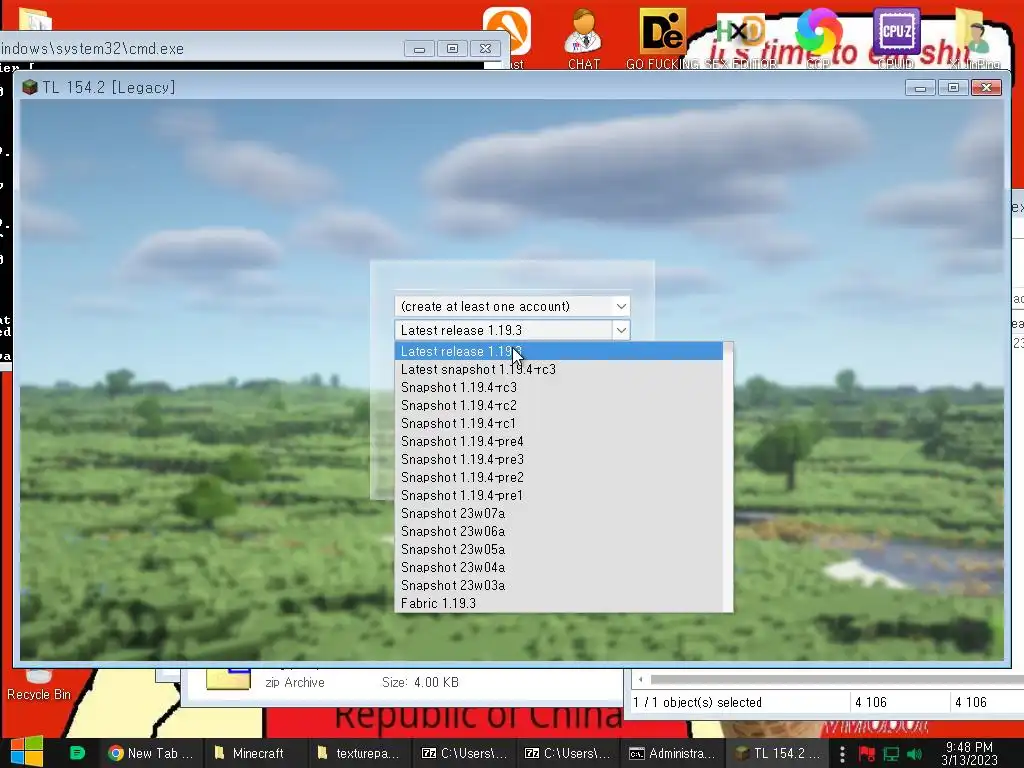Pick Snapshot 23w06a version
Viewport: 1024px width, 768px height.
(x=558, y=531)
